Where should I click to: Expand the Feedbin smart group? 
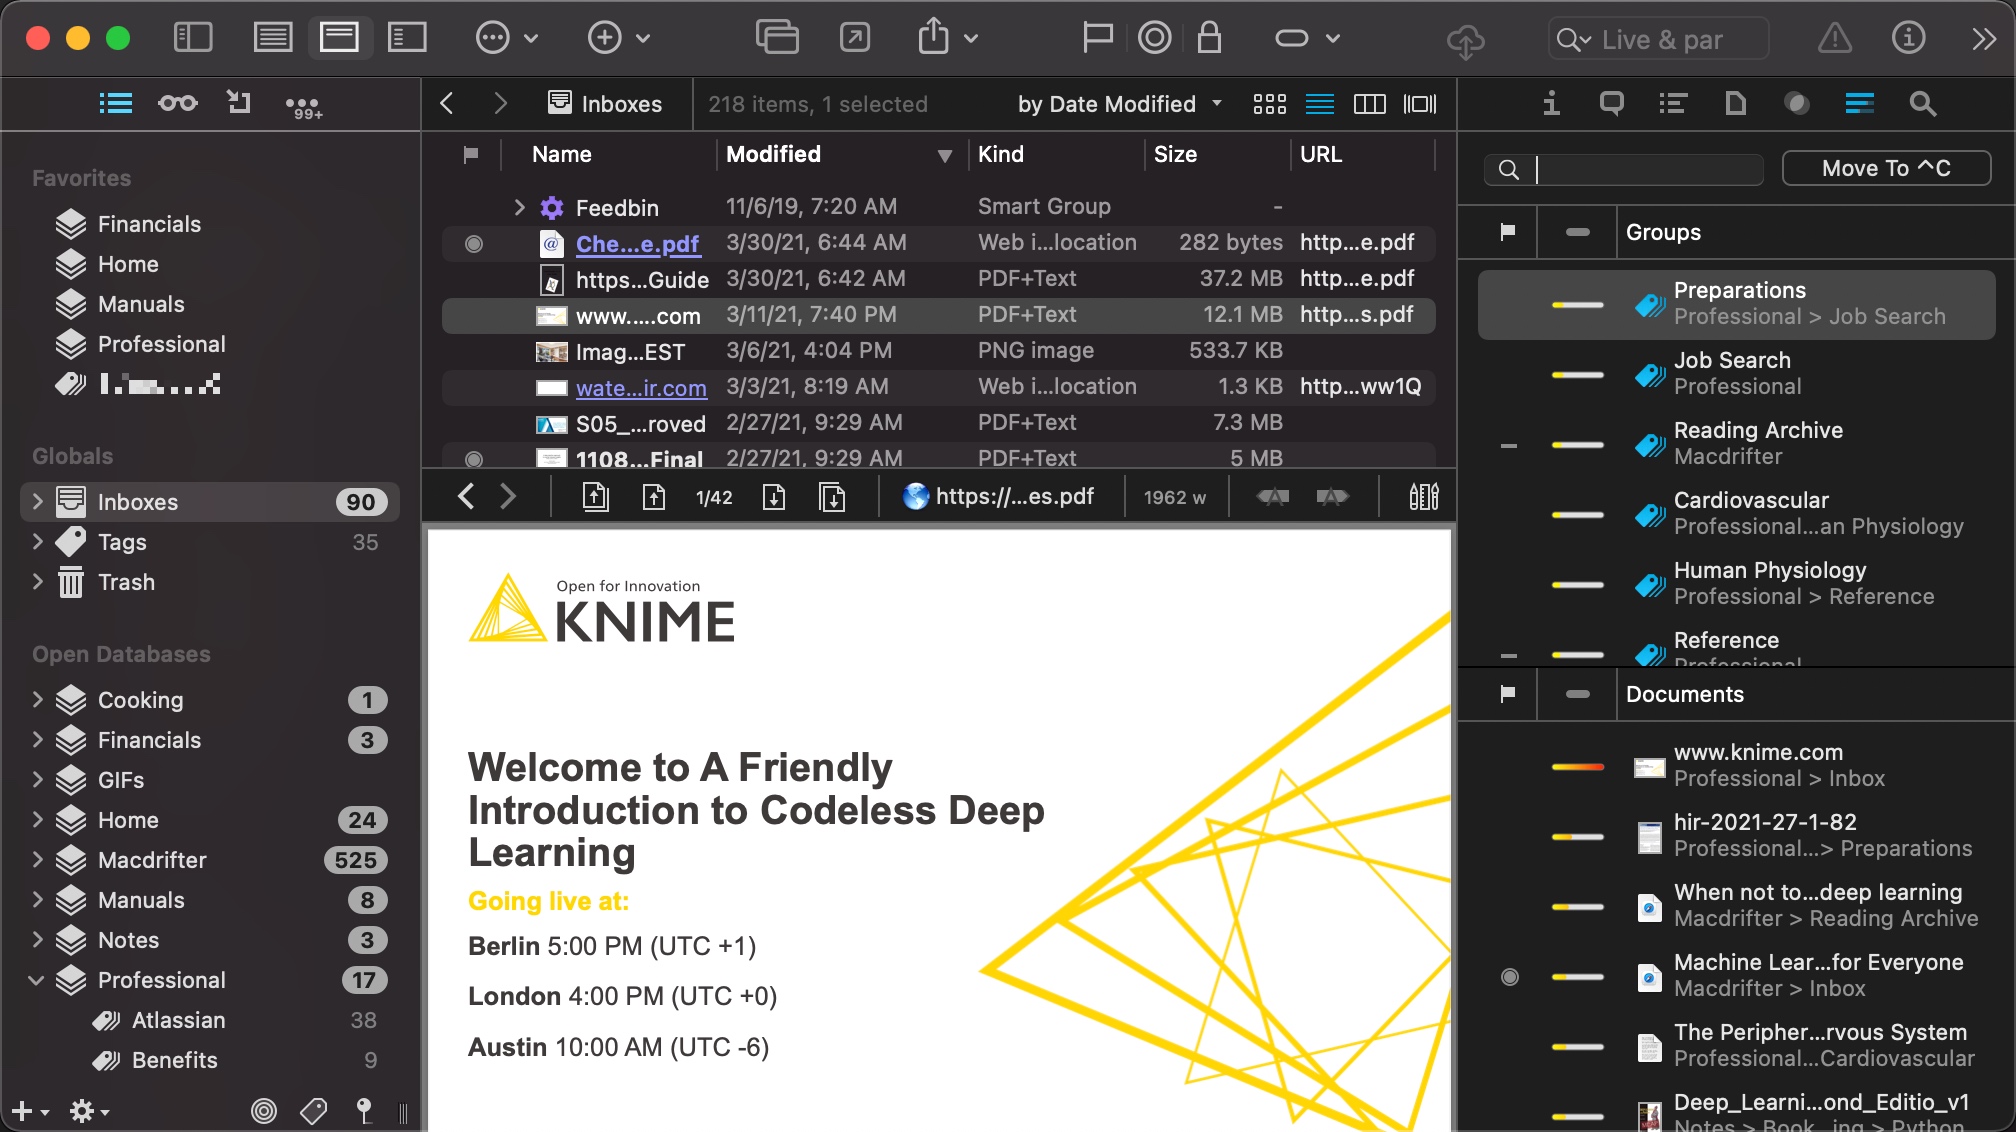[519, 207]
